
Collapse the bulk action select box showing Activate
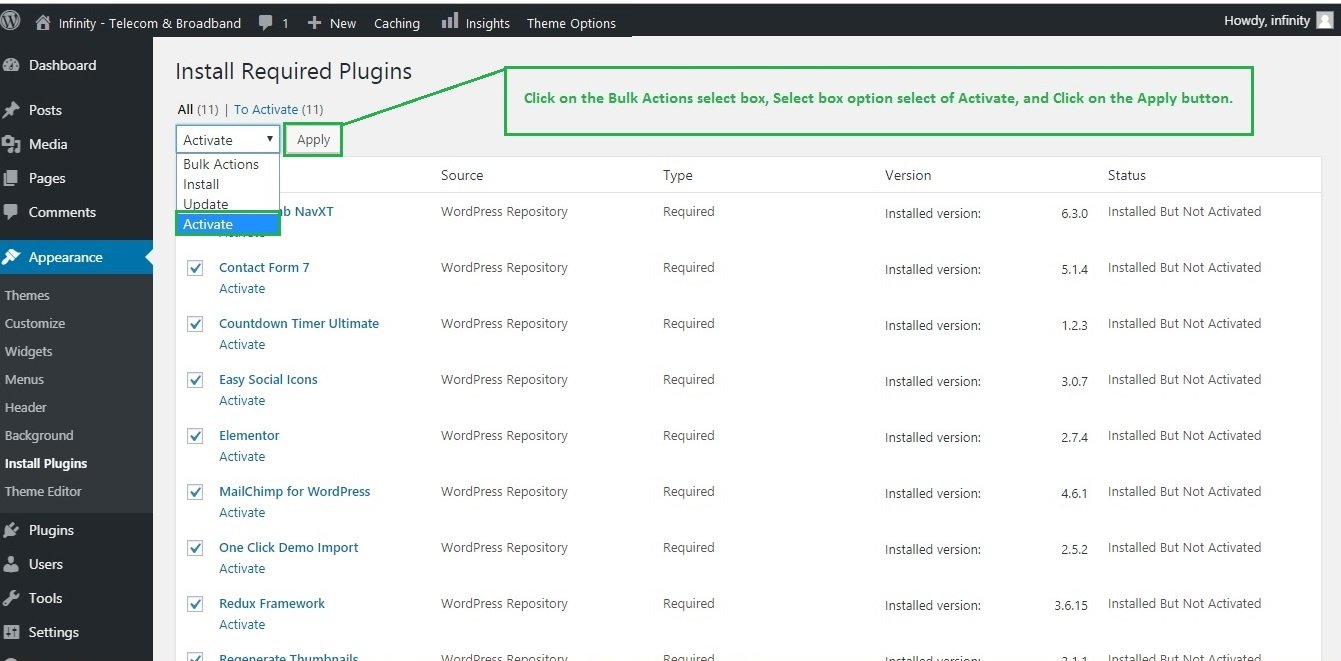[228, 140]
